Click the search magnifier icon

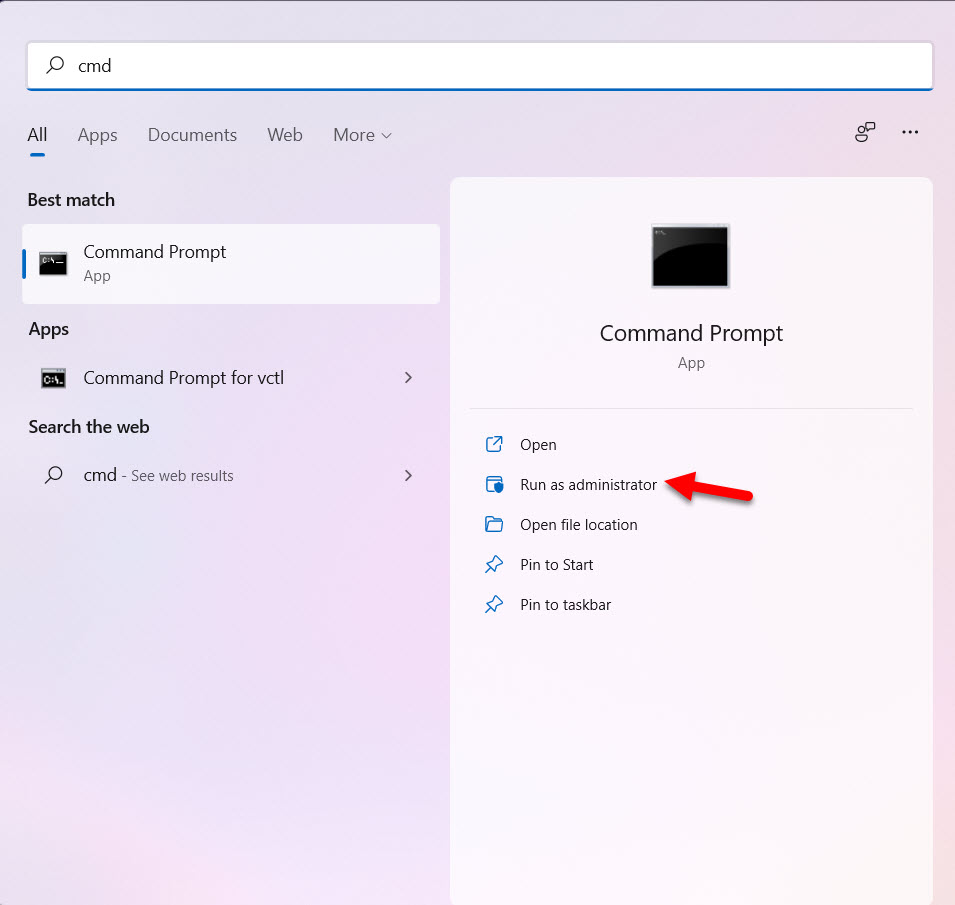pyautogui.click(x=53, y=65)
